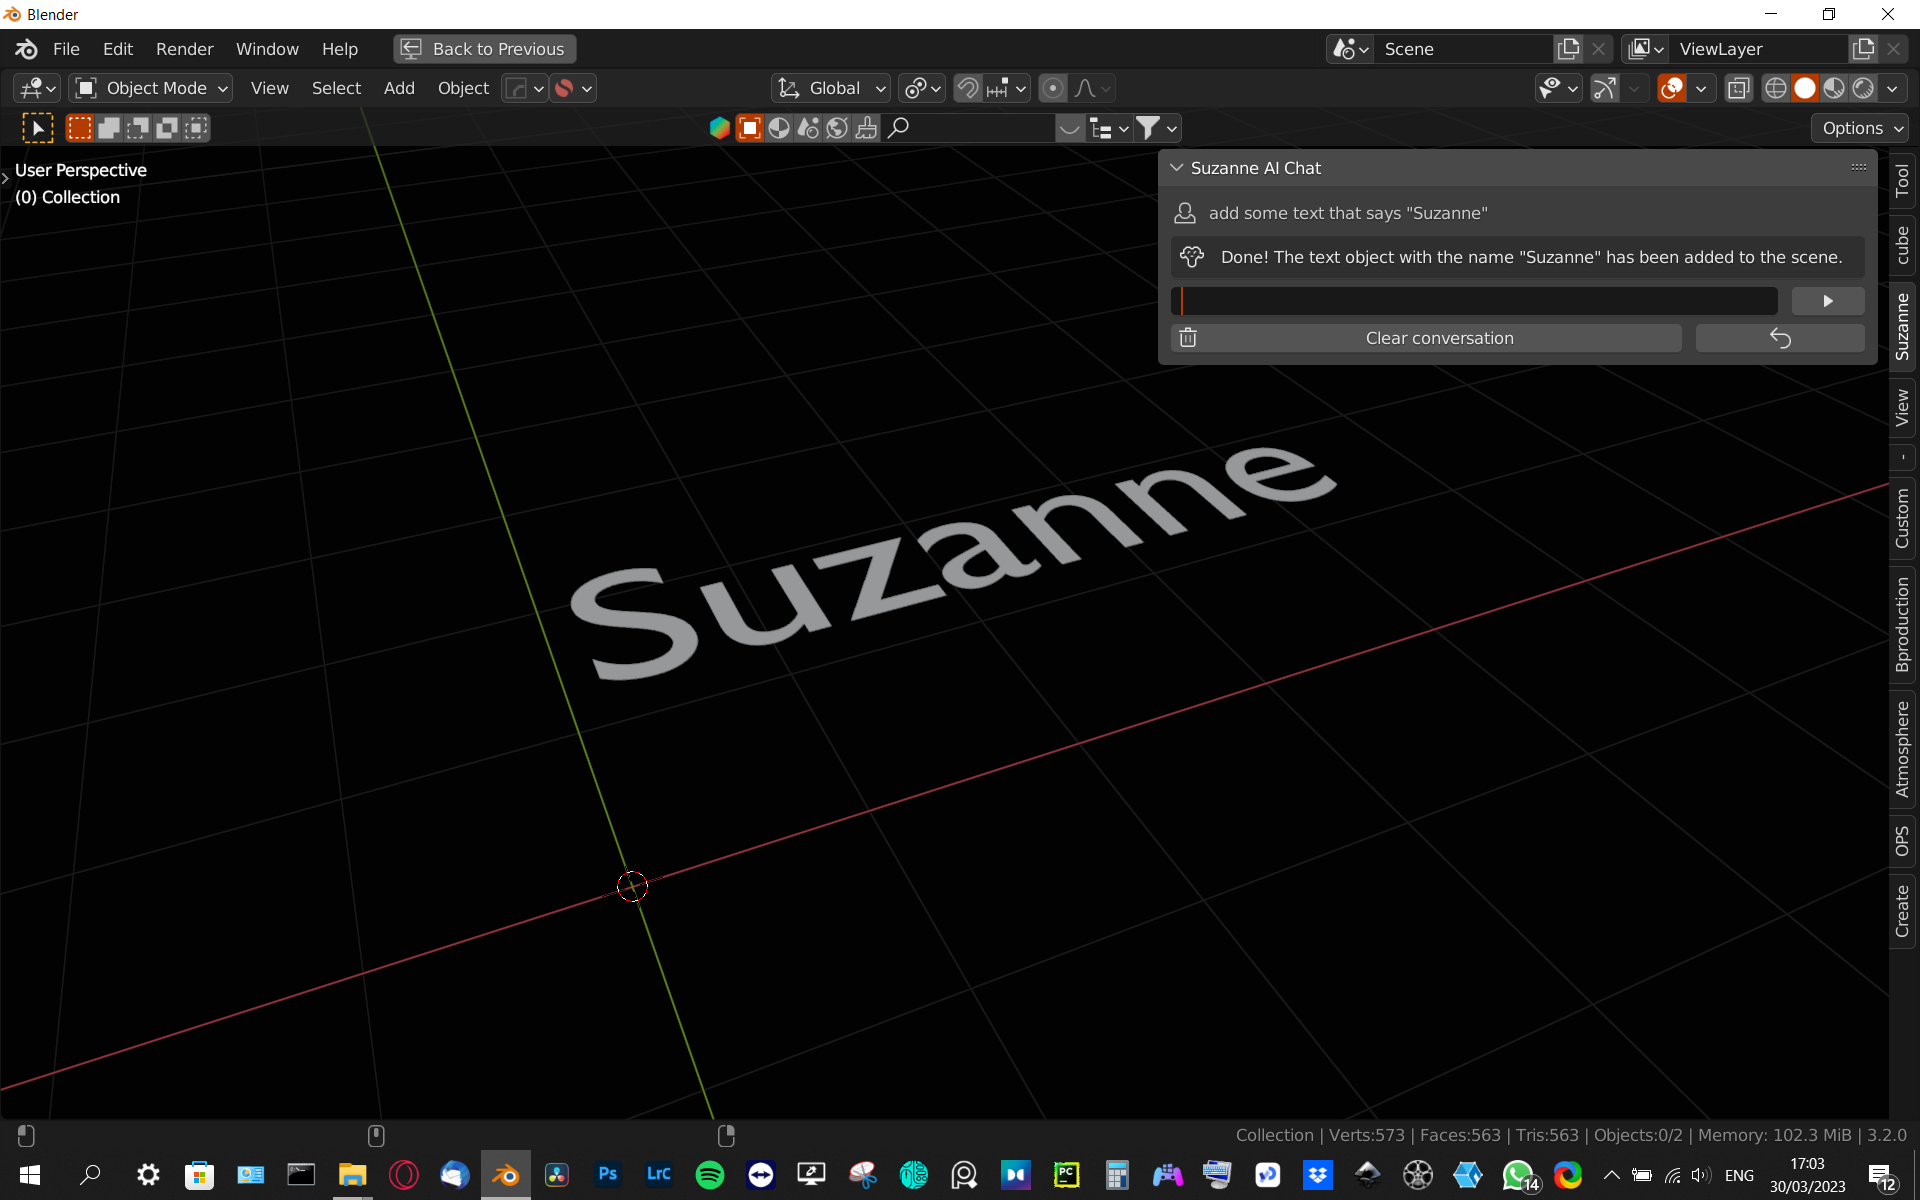Screen dimensions: 1920x1200
Task: Open Photoshop from the taskbar
Action: pos(608,1175)
